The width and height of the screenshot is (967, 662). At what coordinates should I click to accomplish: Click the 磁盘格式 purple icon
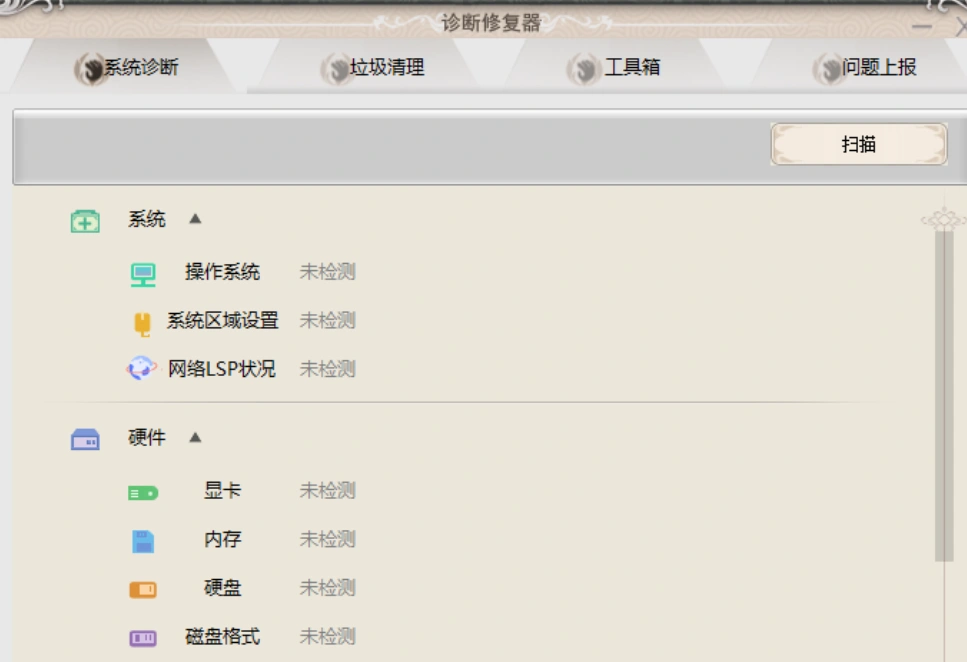pos(143,638)
